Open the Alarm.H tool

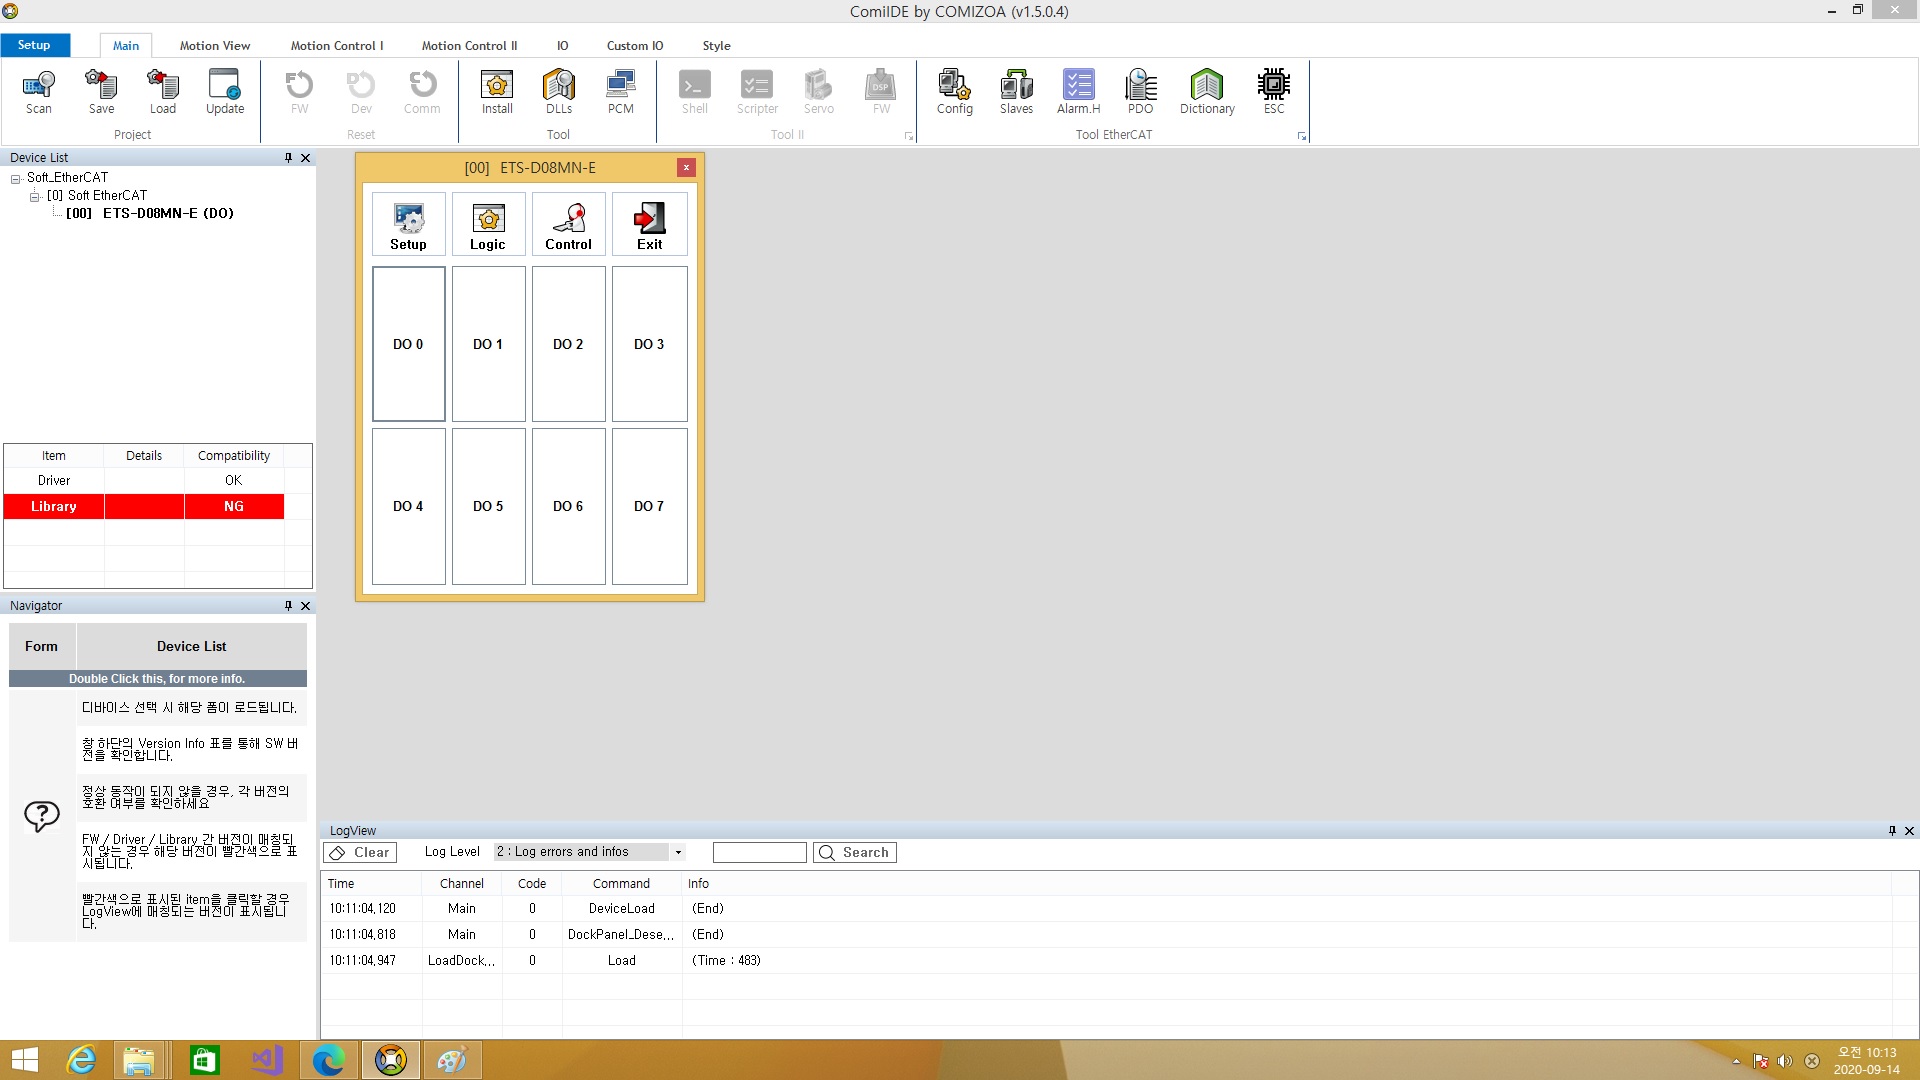(x=1079, y=92)
